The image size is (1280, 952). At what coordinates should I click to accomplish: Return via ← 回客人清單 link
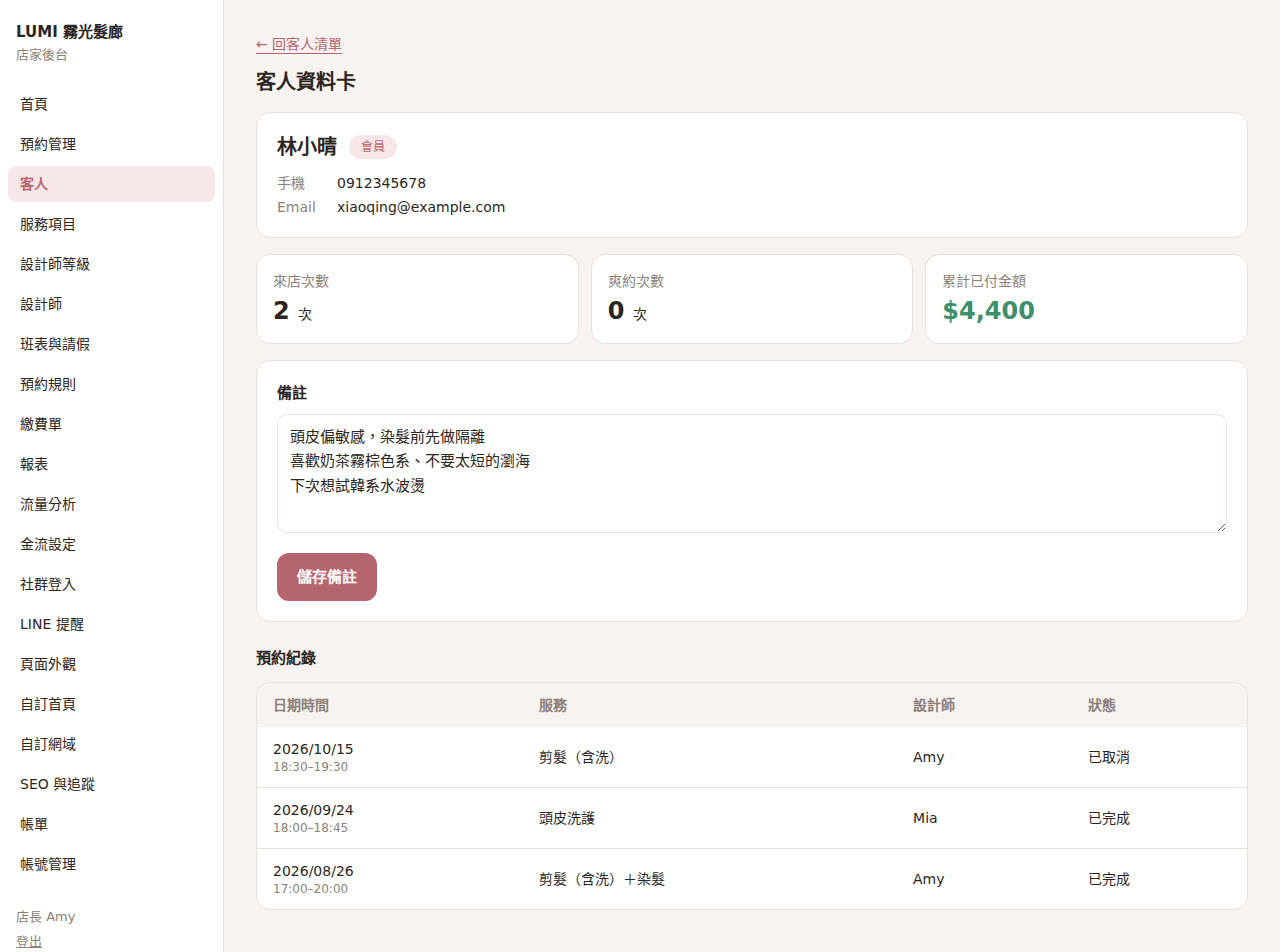[x=299, y=44]
